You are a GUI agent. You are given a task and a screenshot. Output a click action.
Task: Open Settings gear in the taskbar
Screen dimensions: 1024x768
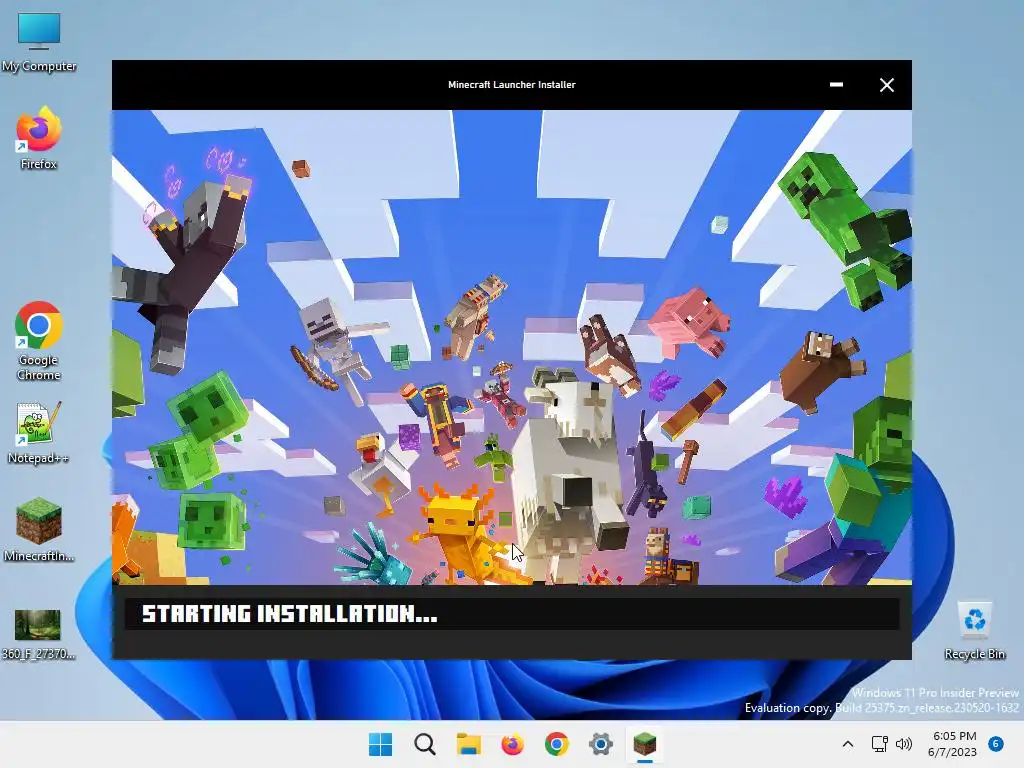point(601,744)
